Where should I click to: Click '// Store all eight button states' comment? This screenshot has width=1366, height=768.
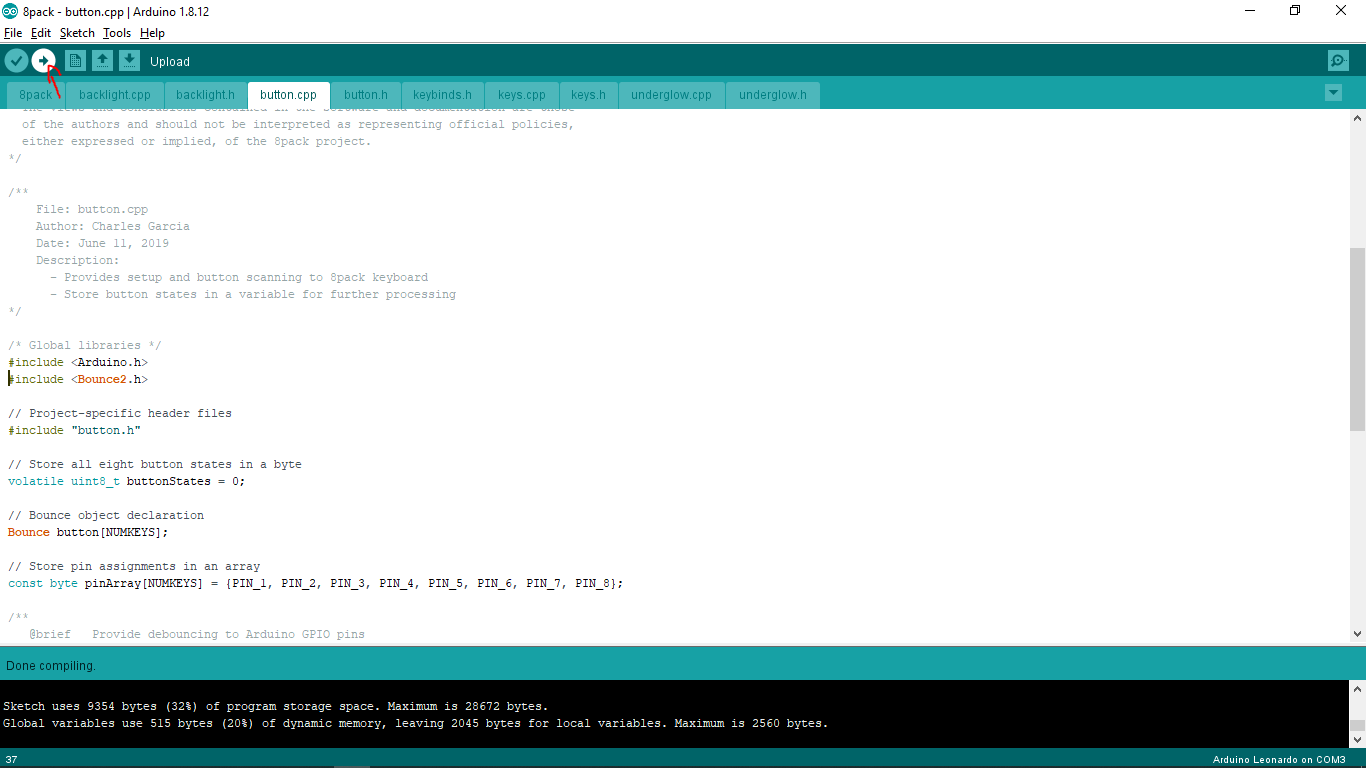[155, 464]
